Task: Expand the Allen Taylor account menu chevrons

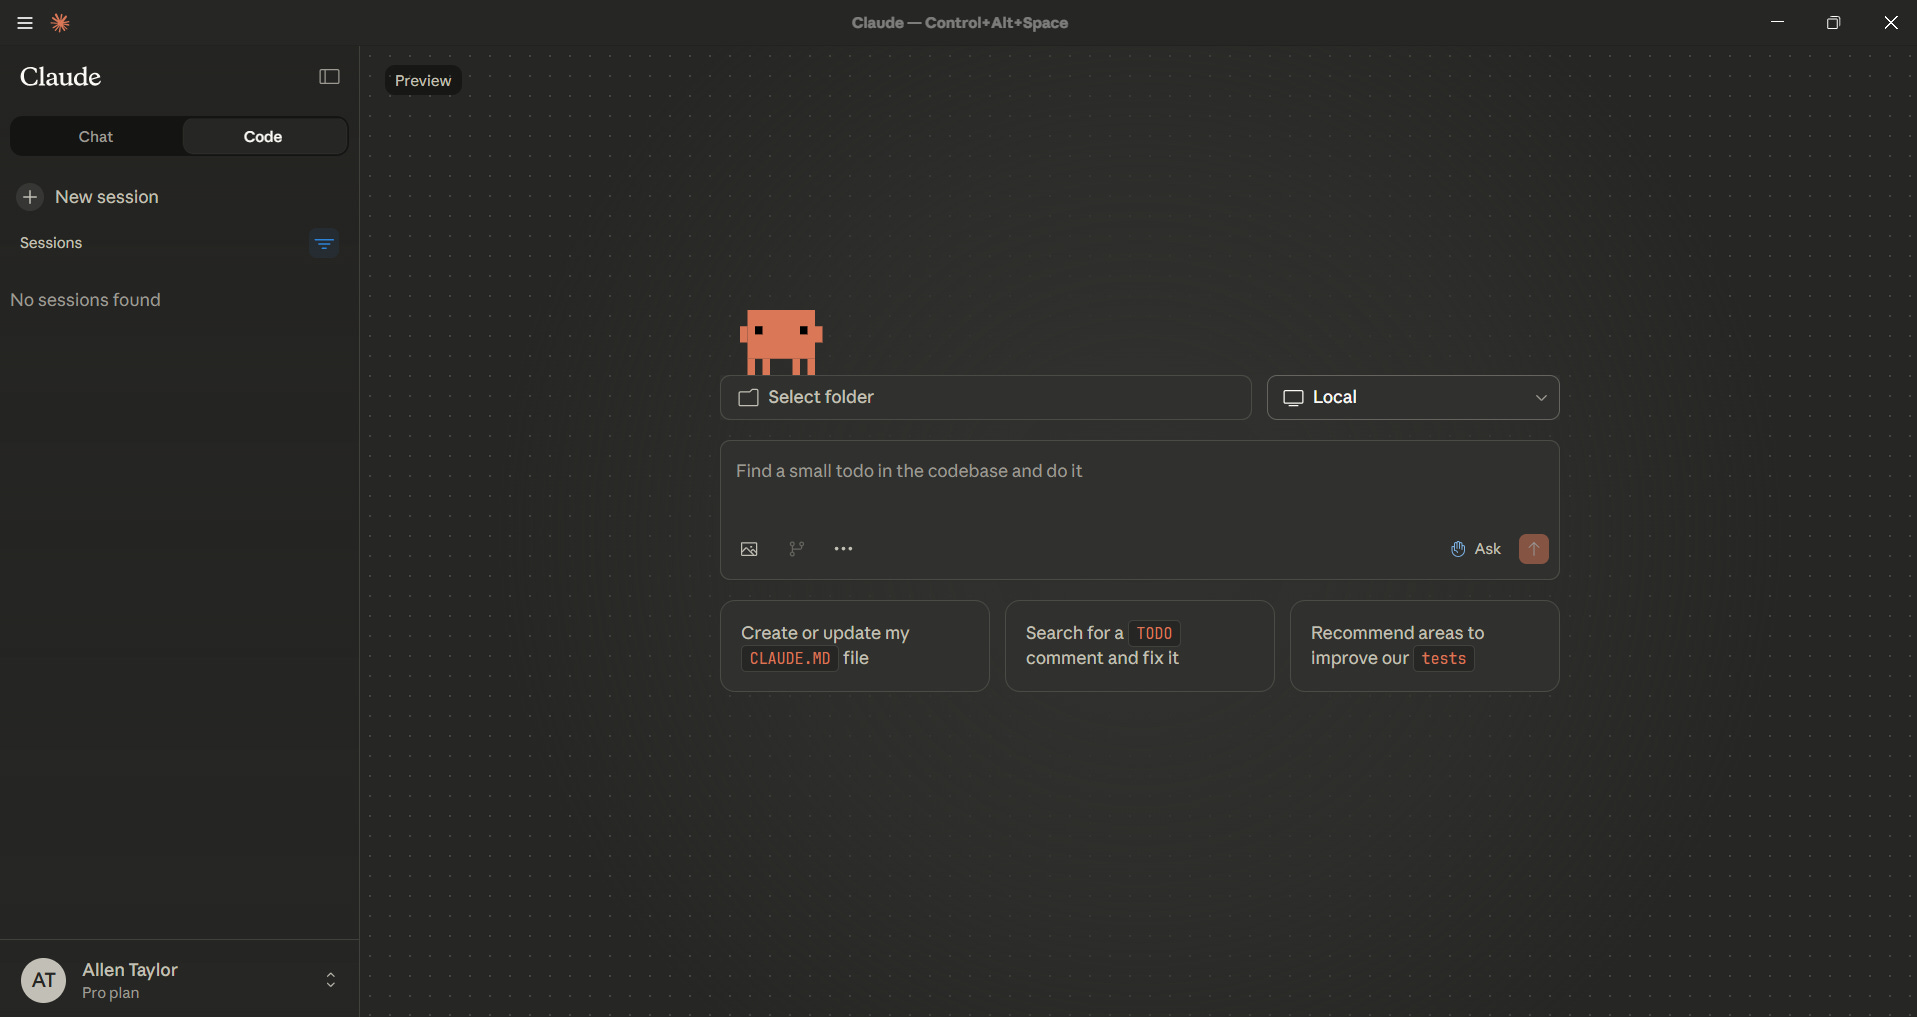Action: (x=331, y=980)
